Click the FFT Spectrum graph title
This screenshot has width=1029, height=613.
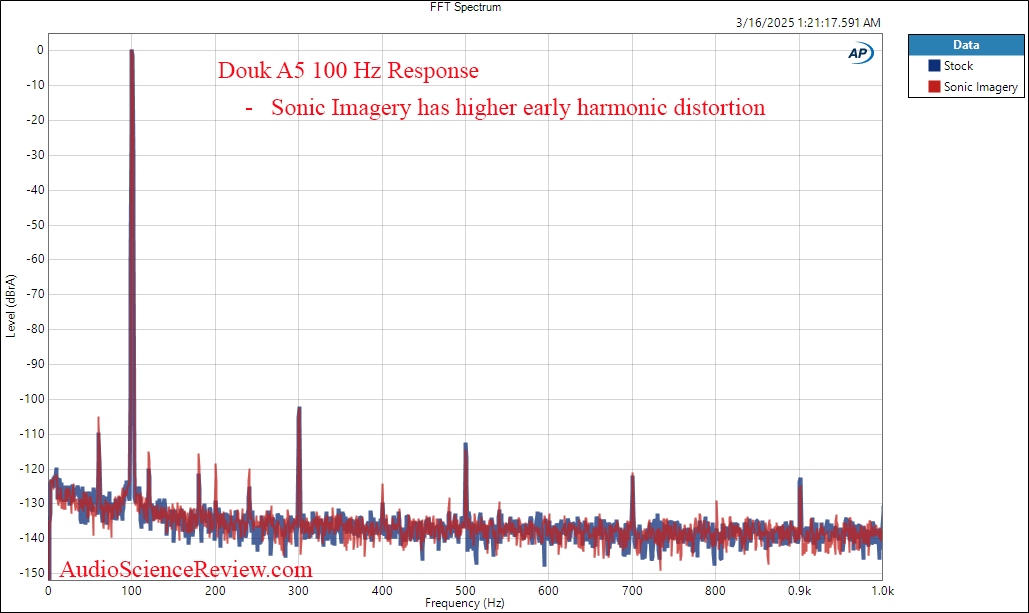click(x=465, y=7)
